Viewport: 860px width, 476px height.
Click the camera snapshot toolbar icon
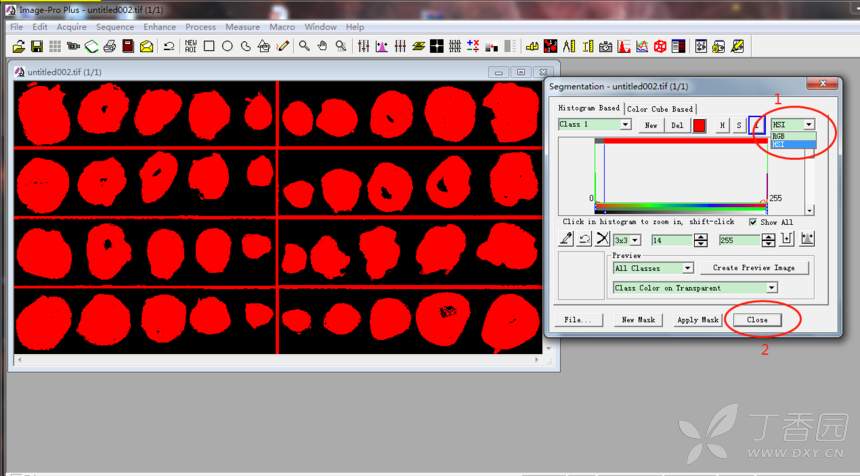(605, 46)
